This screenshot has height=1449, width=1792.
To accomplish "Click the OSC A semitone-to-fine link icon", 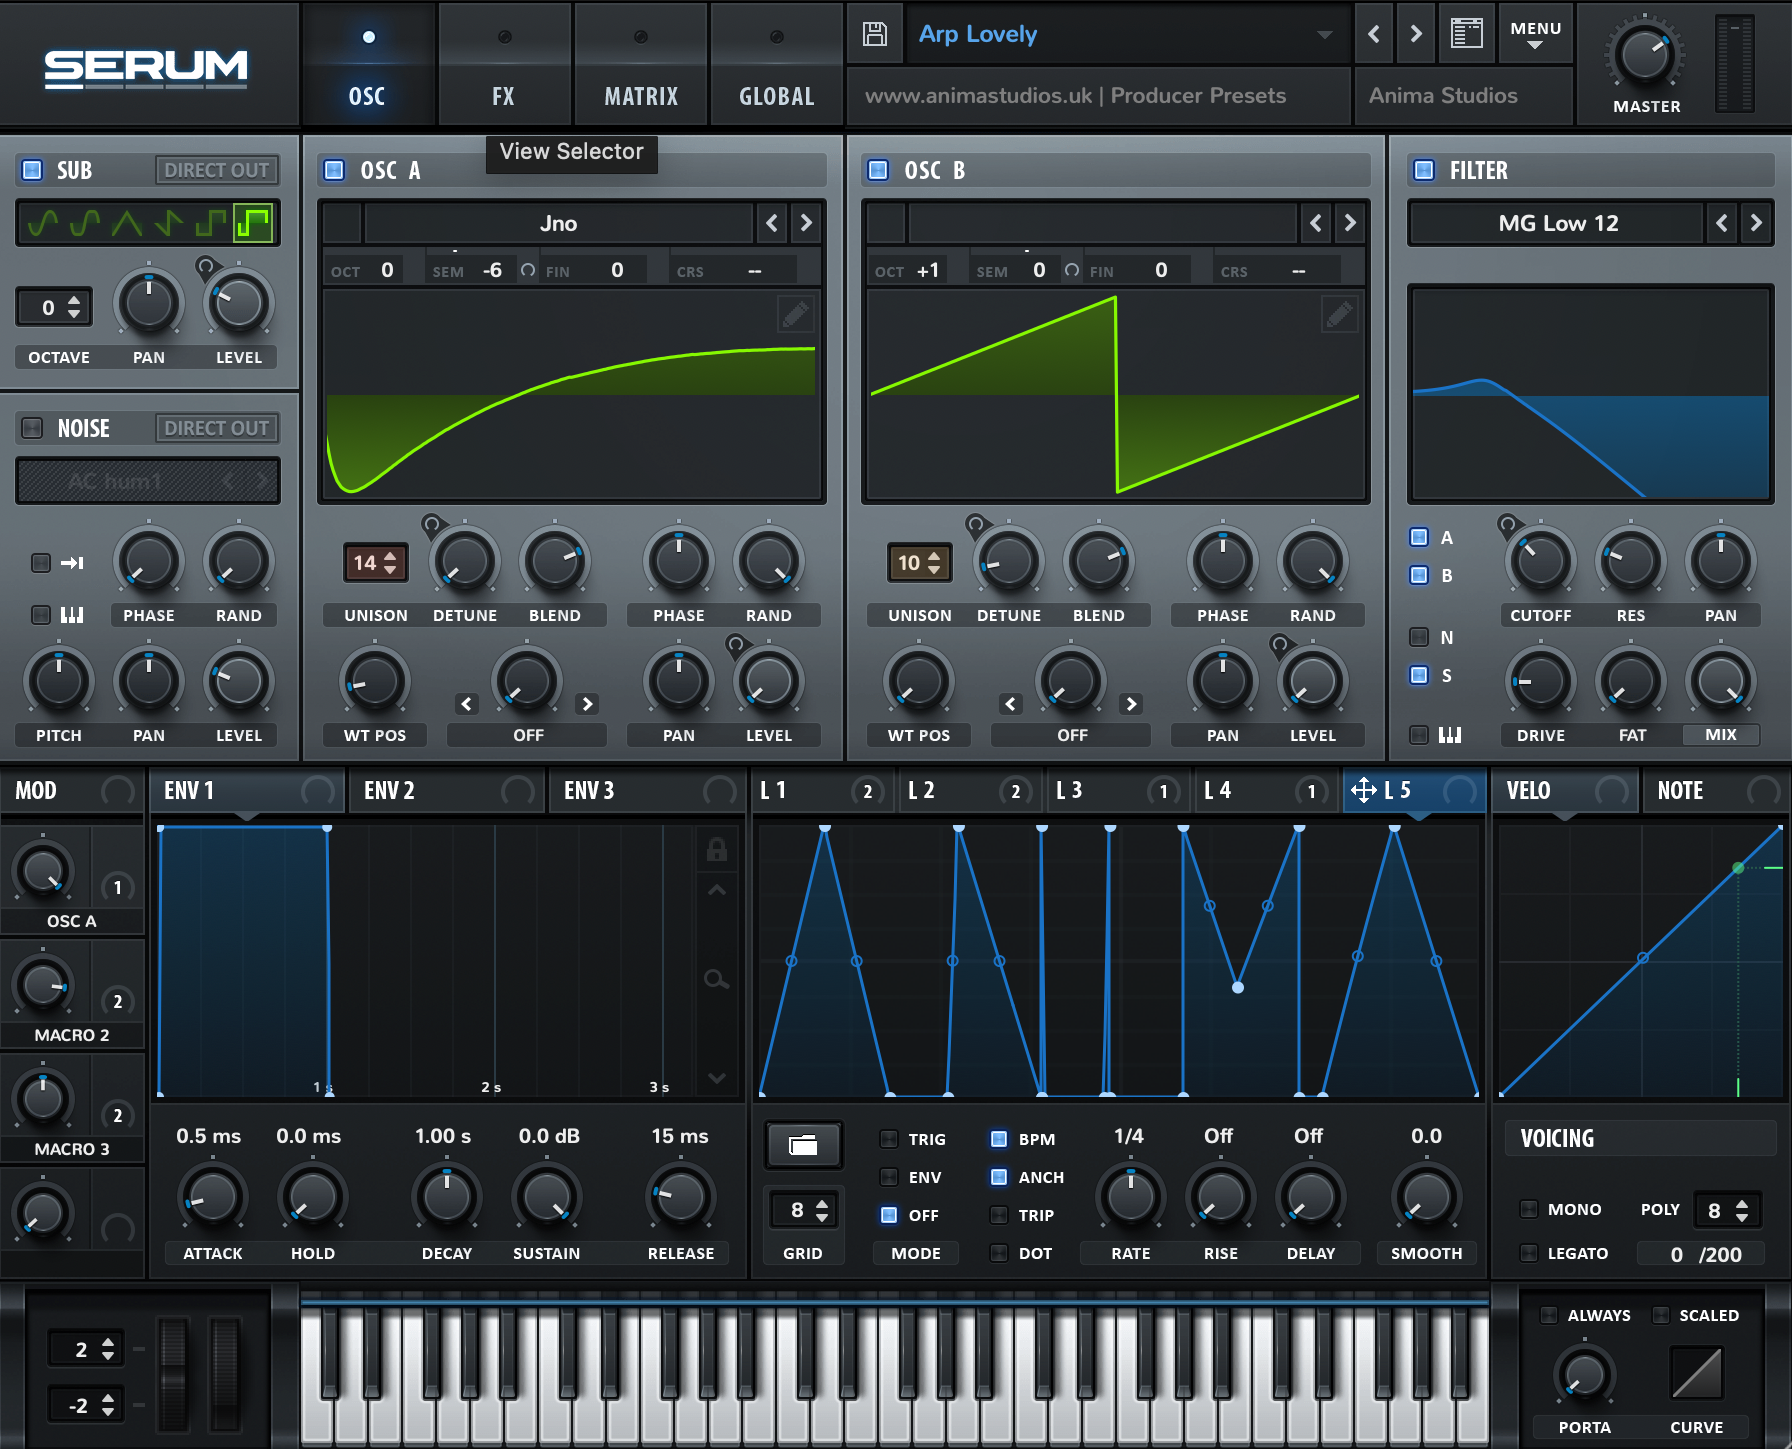I will [528, 270].
